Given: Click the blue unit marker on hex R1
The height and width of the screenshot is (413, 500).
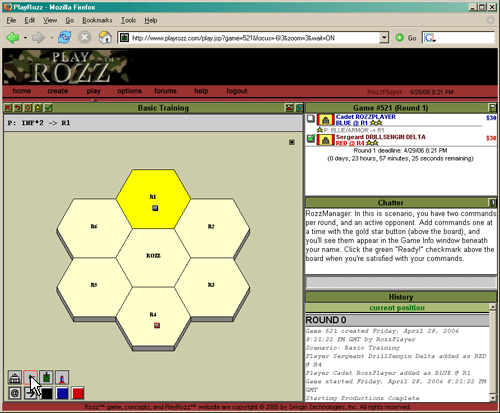Looking at the screenshot, I should [155, 208].
